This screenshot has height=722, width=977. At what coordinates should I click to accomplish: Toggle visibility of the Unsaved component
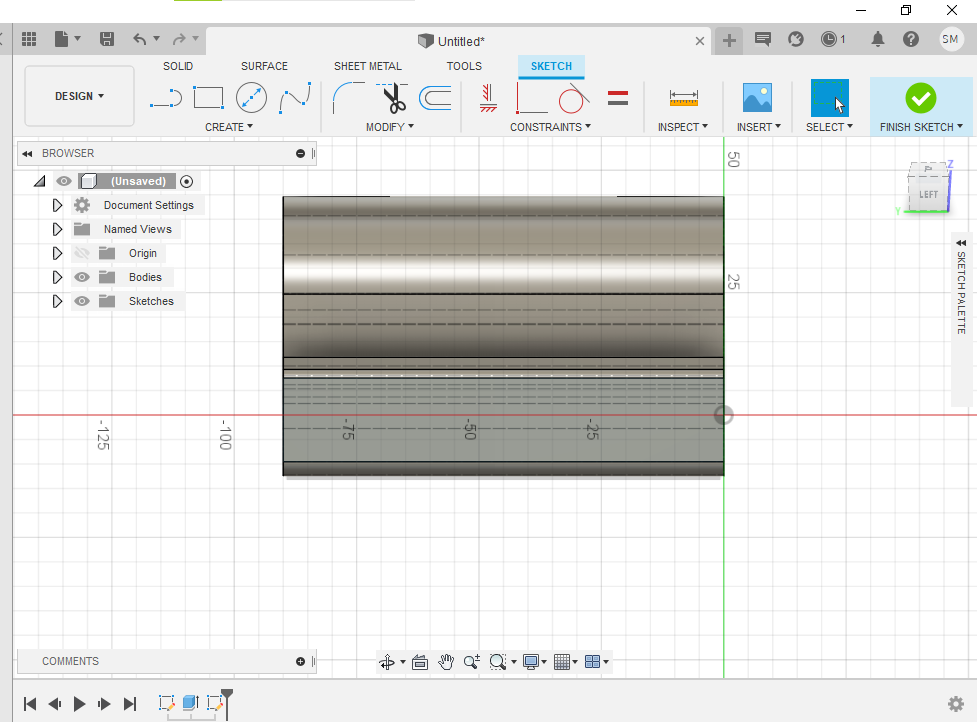point(64,181)
